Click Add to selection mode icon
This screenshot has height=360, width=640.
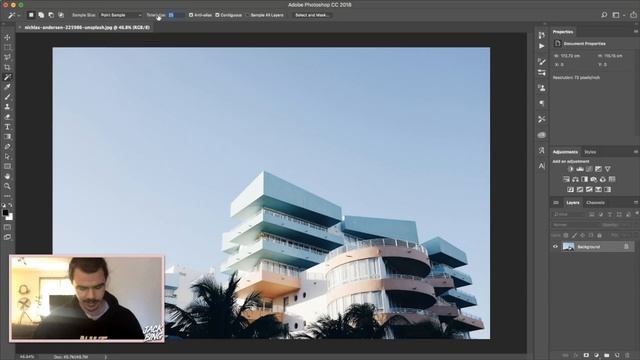coord(41,15)
